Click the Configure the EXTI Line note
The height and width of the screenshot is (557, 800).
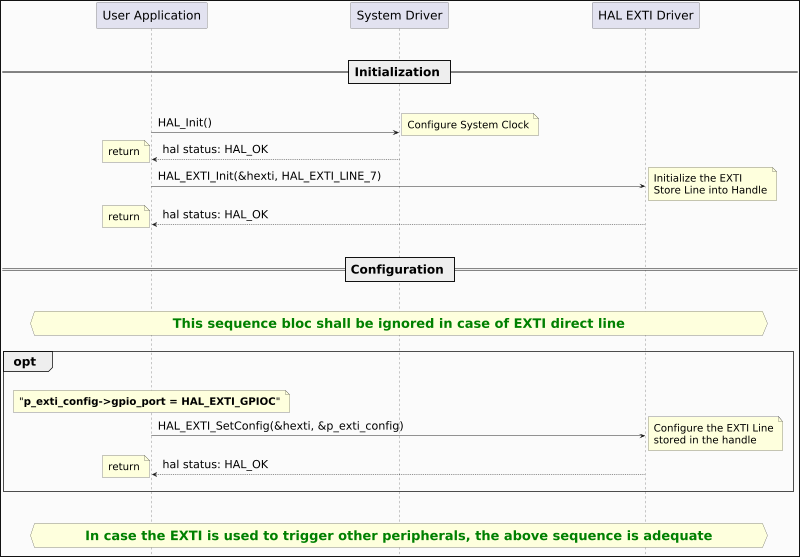(x=715, y=434)
